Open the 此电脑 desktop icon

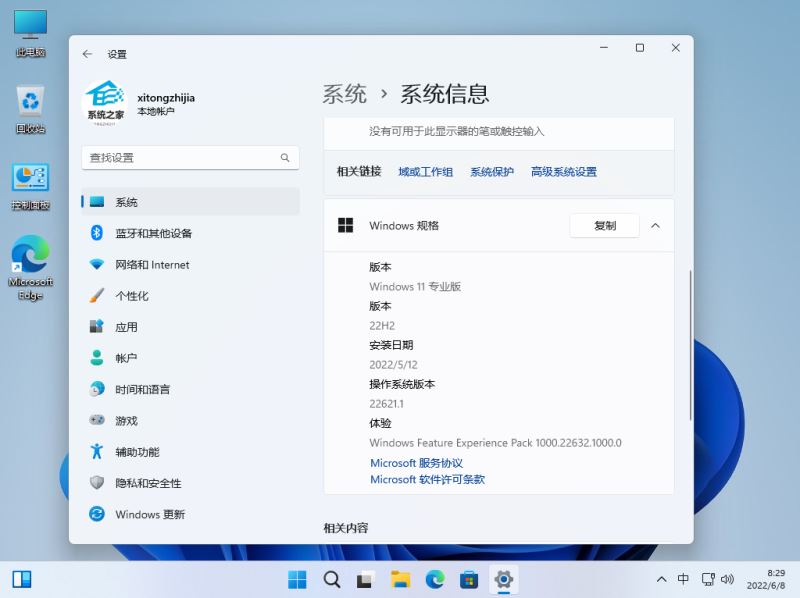tap(31, 33)
